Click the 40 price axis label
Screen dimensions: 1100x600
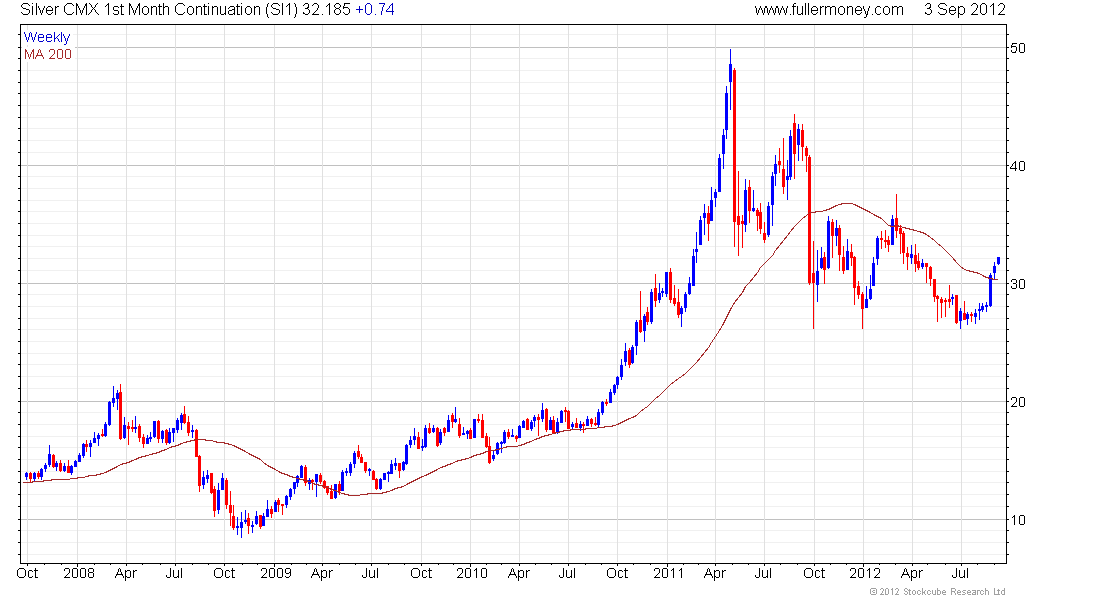tap(1017, 166)
